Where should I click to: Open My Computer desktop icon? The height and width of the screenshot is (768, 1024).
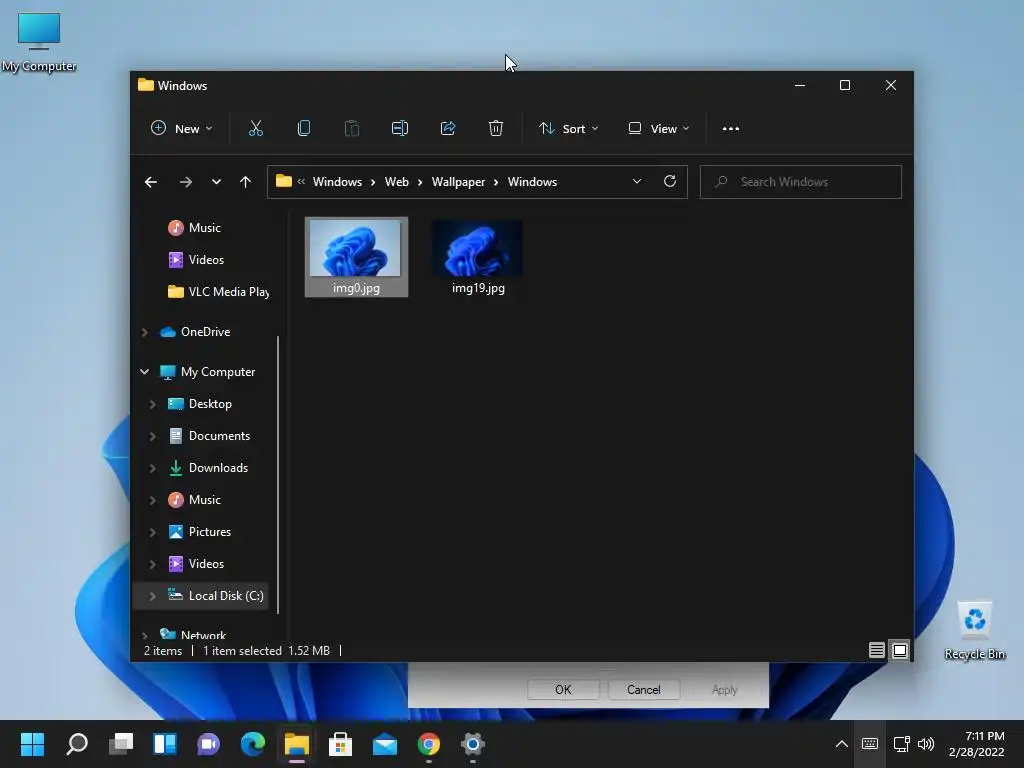(x=39, y=40)
